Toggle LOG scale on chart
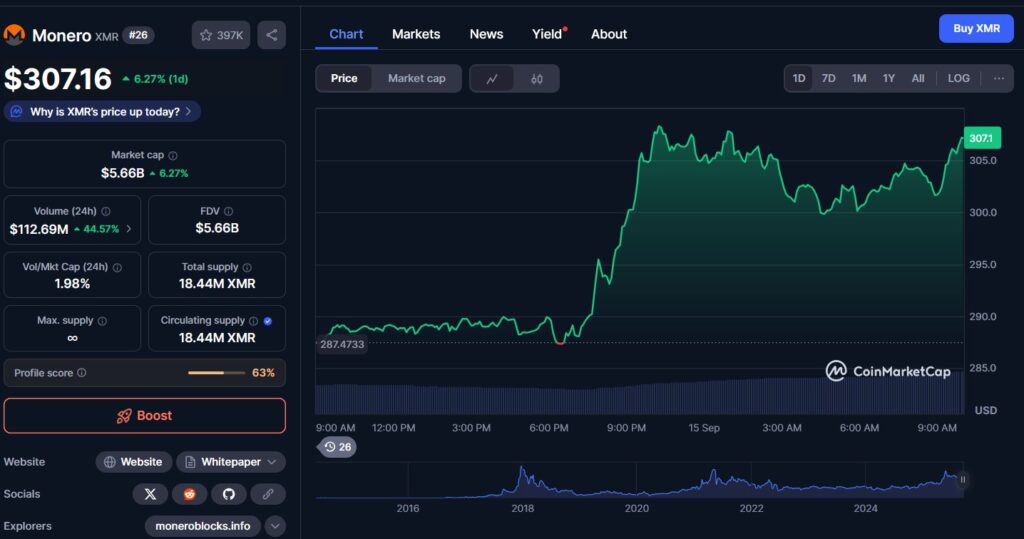The height and width of the screenshot is (539, 1024). tap(959, 78)
